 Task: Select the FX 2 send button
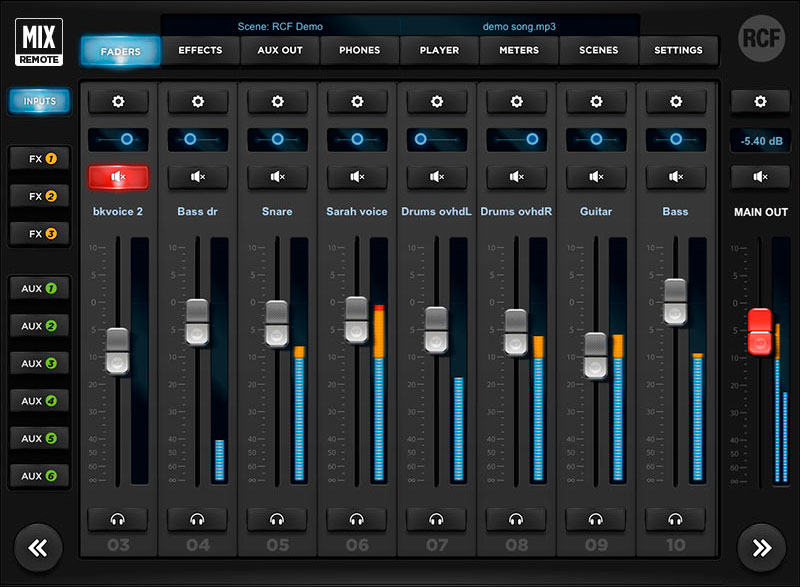click(x=40, y=196)
